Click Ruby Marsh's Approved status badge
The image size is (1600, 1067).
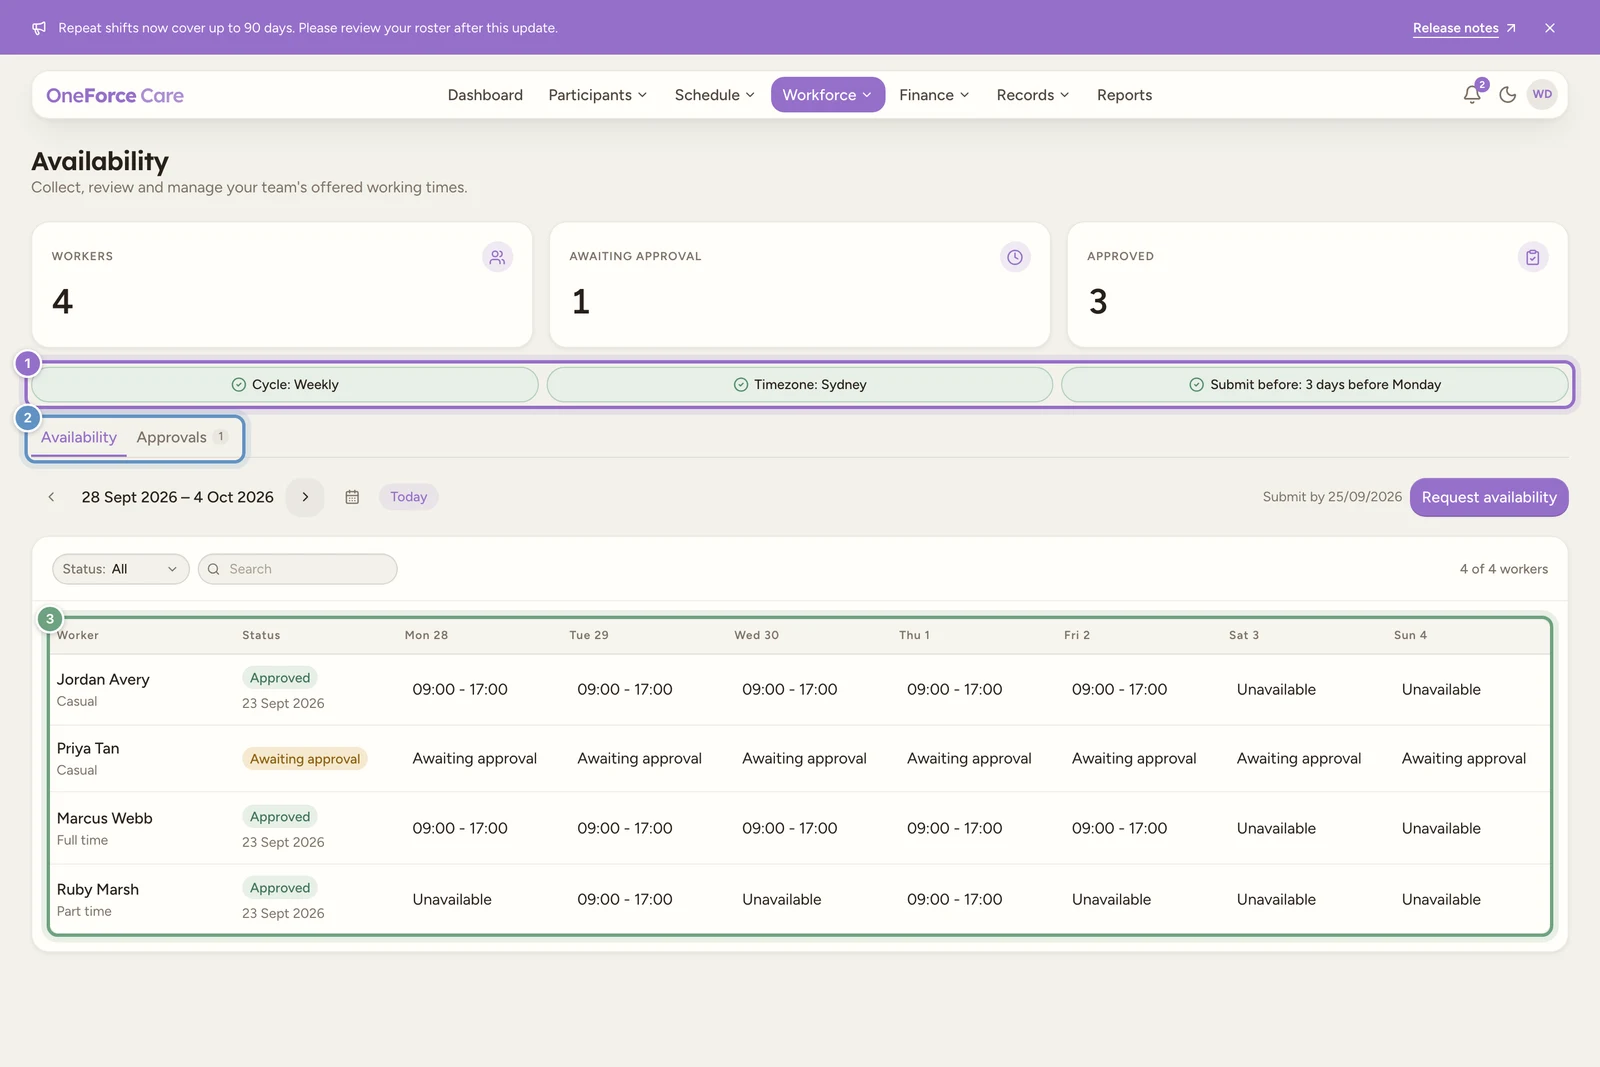click(280, 888)
